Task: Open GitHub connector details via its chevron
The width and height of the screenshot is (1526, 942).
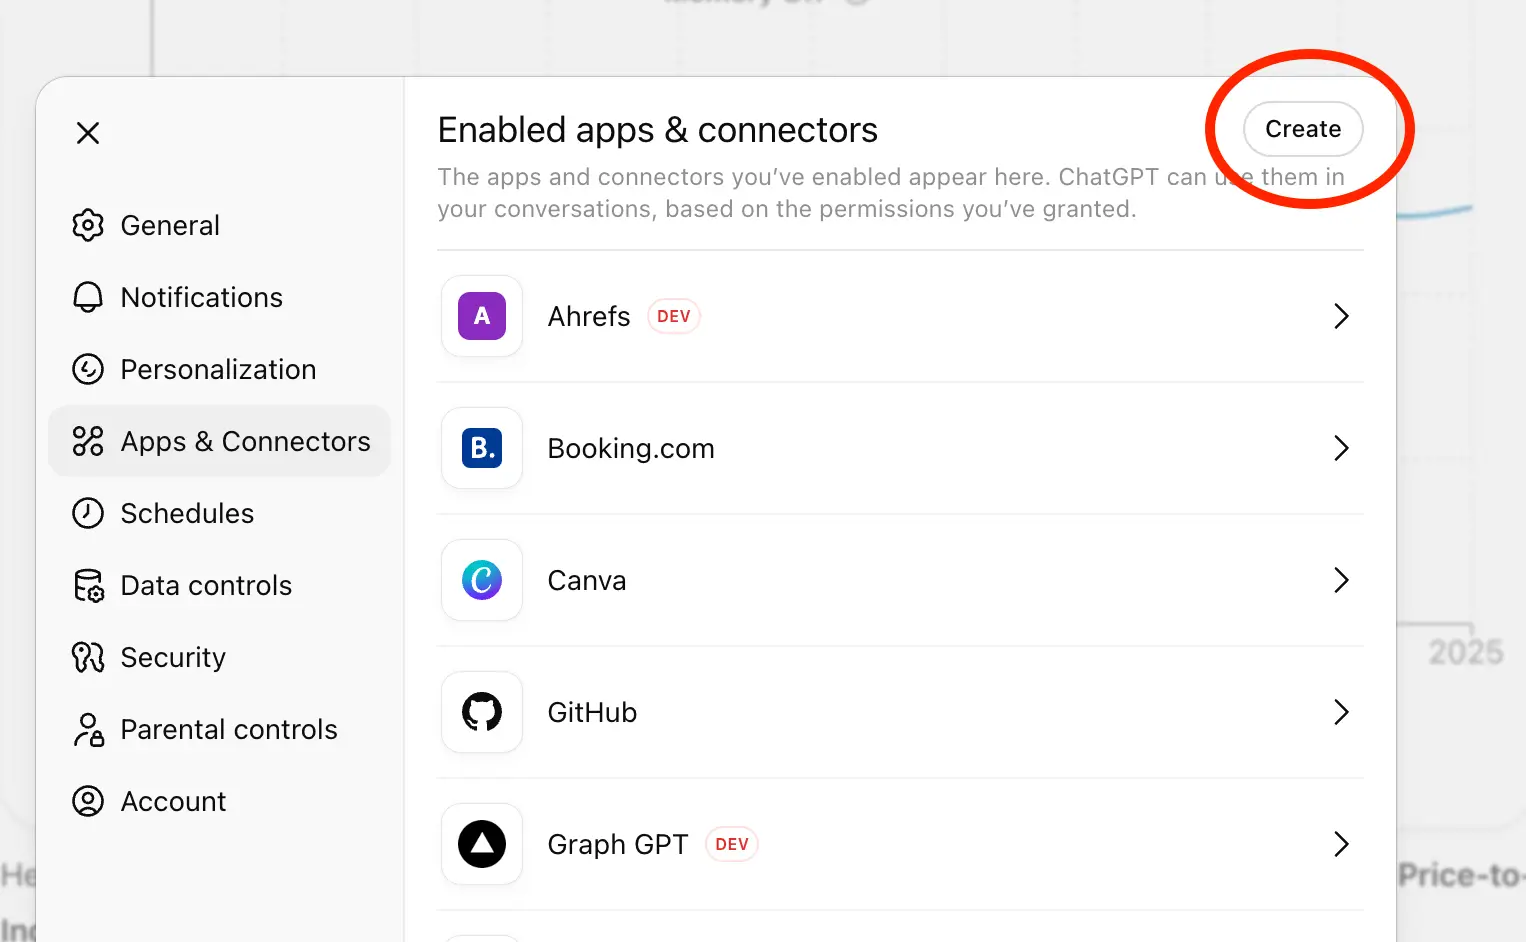Action: (1342, 712)
